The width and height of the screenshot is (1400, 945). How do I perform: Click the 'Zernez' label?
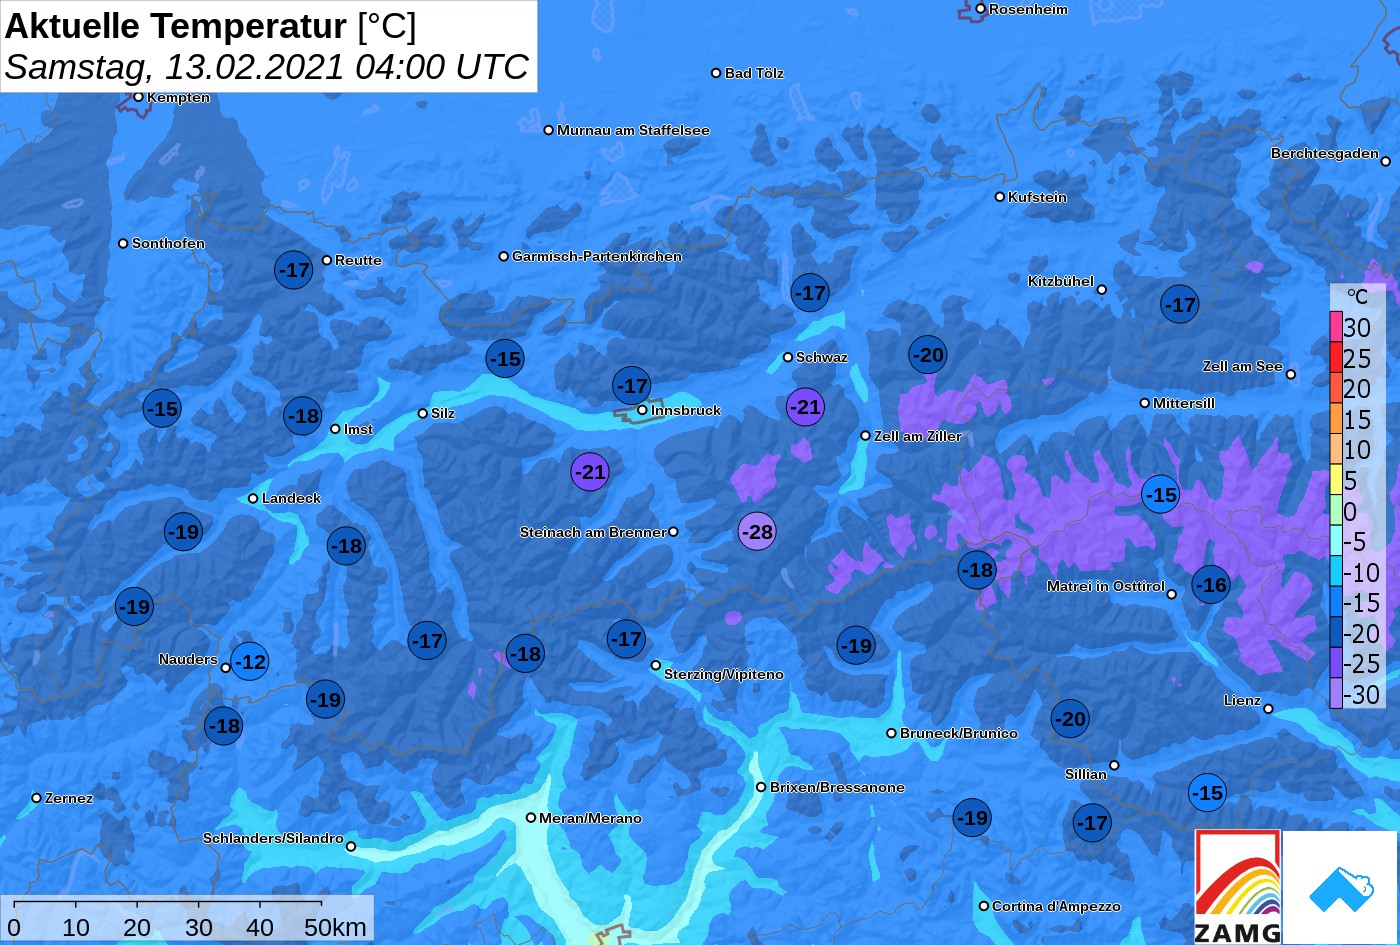[69, 798]
